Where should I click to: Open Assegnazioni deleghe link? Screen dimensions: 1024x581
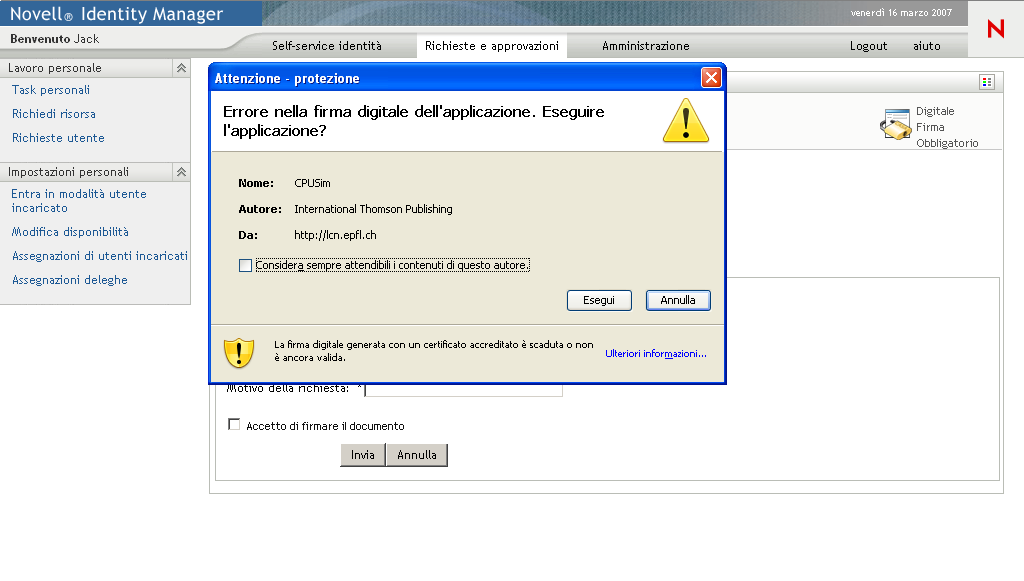pyautogui.click(x=70, y=280)
